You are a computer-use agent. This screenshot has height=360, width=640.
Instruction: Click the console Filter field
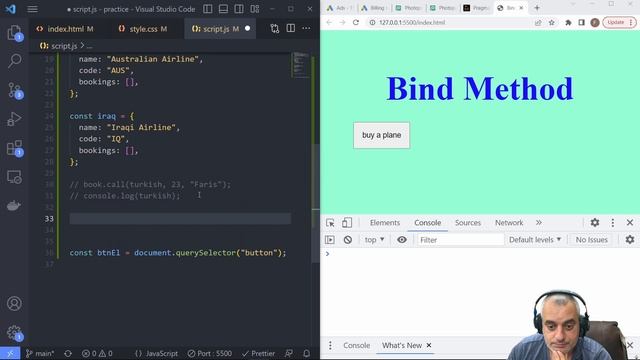[x=460, y=240]
